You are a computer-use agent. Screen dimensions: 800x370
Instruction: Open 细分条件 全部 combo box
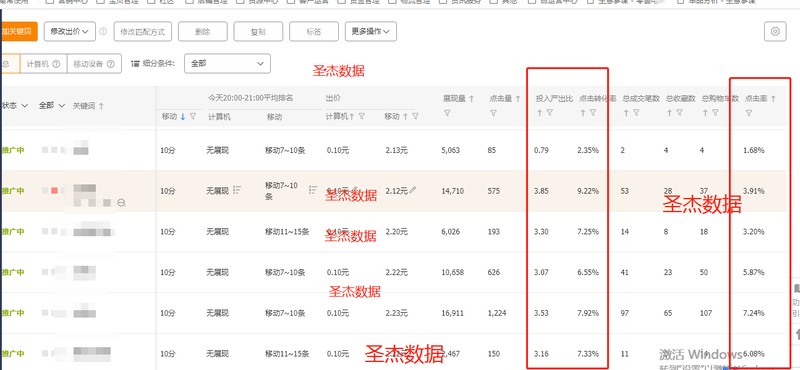pos(227,64)
